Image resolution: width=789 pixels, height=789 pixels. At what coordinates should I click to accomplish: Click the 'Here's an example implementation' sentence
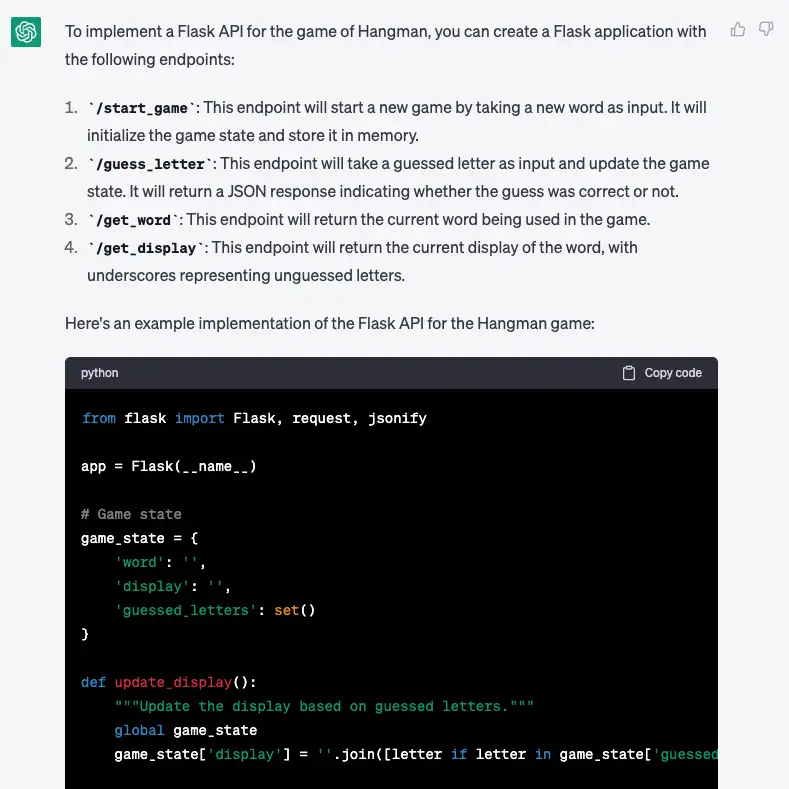346,322
